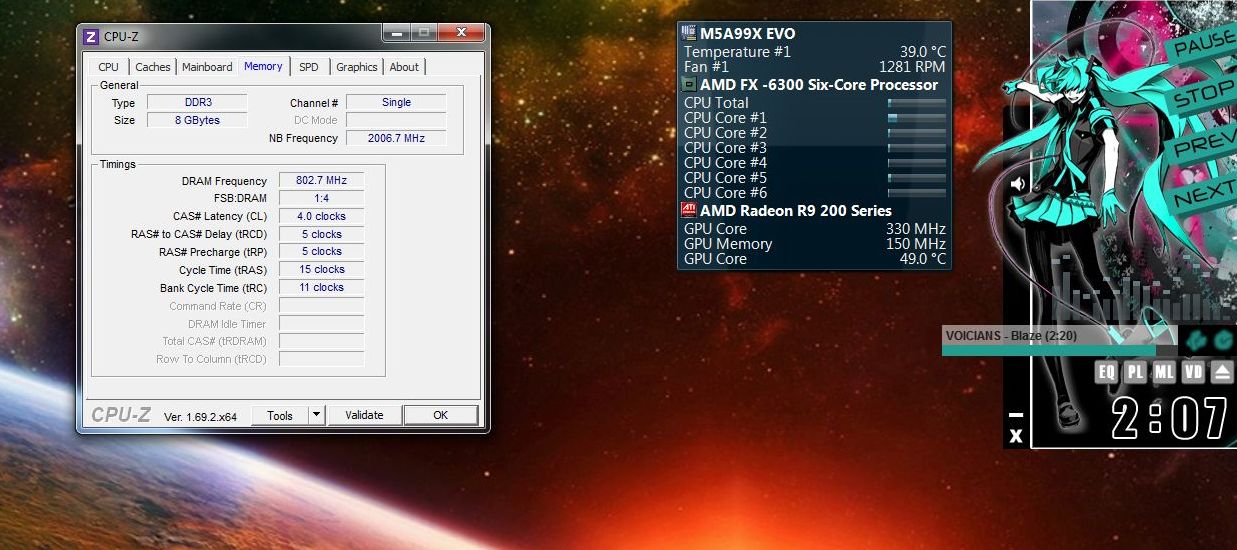This screenshot has height=550, width=1237.
Task: Close the music player with X icon
Action: pyautogui.click(x=1016, y=436)
